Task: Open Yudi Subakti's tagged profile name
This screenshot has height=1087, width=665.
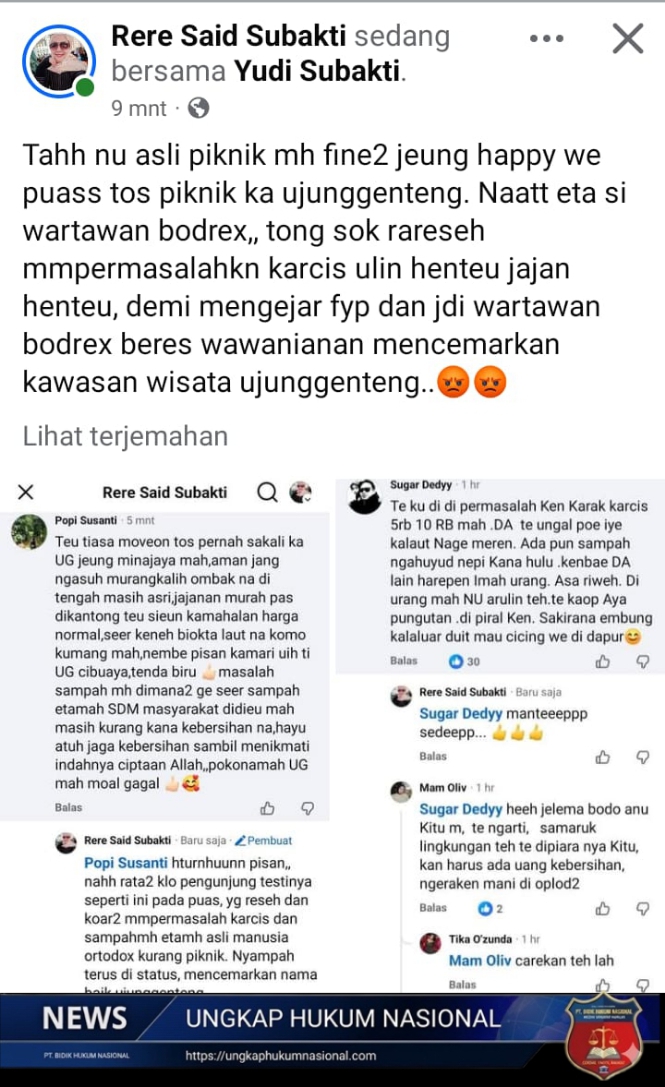Action: pyautogui.click(x=317, y=71)
